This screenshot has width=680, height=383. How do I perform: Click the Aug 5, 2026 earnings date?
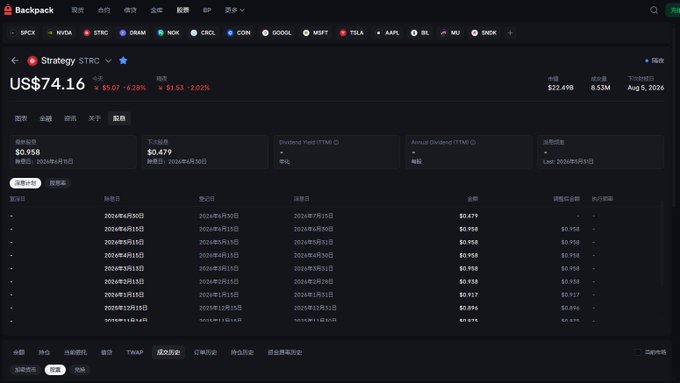[x=646, y=88]
